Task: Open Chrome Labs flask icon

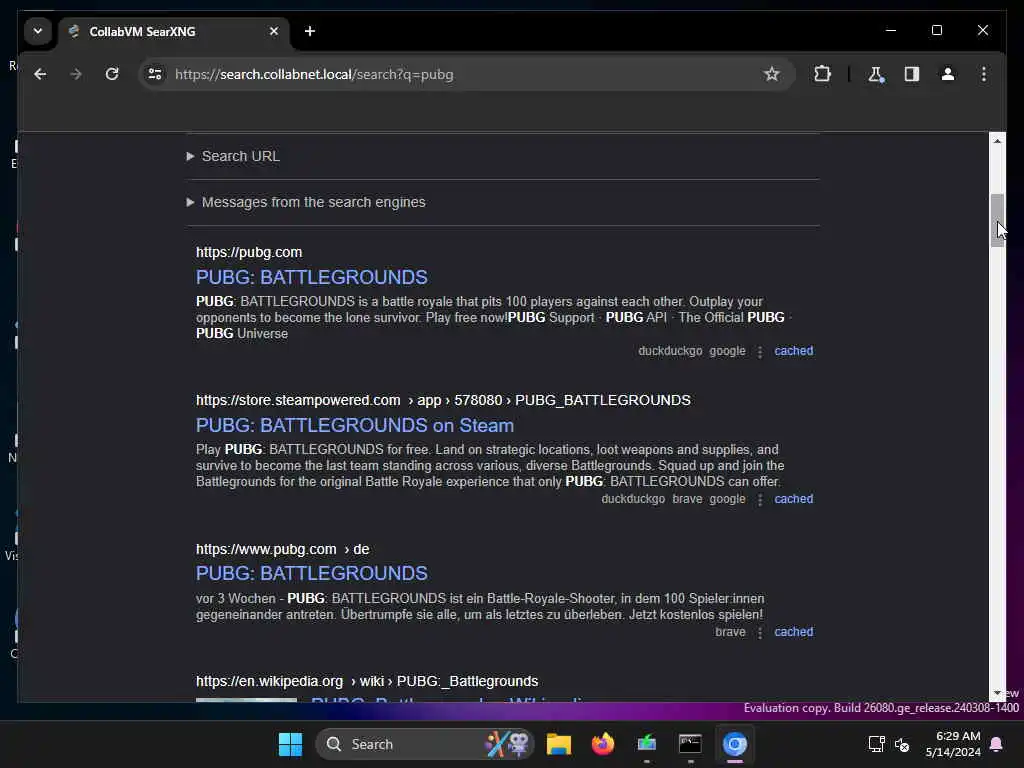Action: coord(876,74)
